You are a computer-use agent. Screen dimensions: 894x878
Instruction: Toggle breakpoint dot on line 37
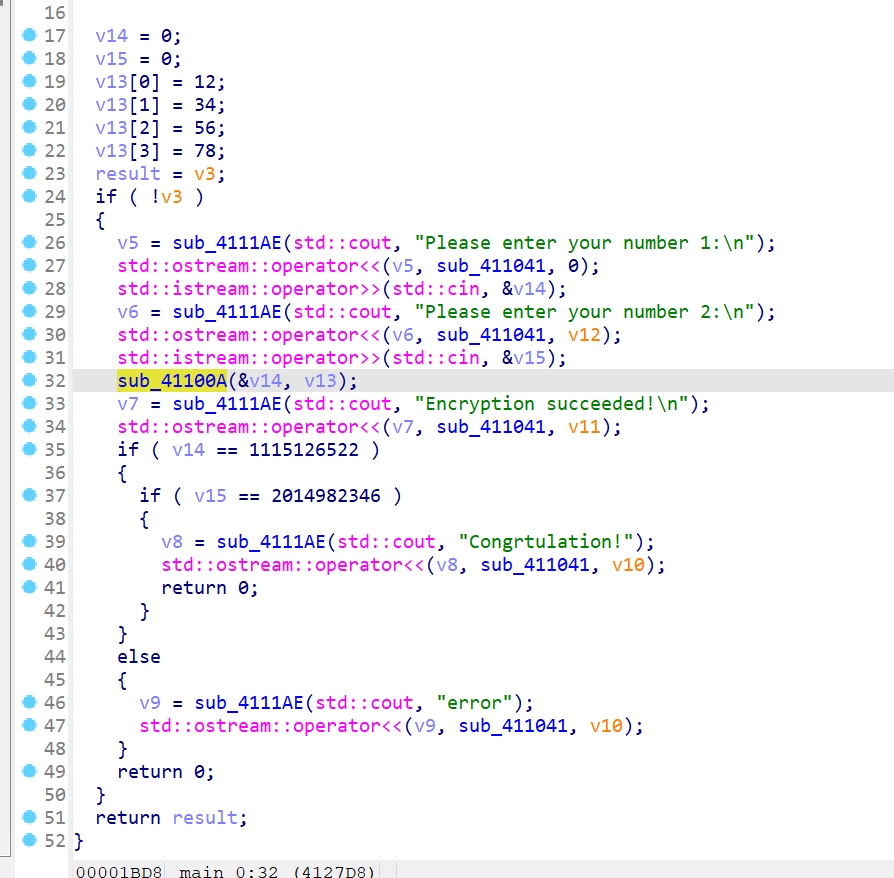point(29,495)
